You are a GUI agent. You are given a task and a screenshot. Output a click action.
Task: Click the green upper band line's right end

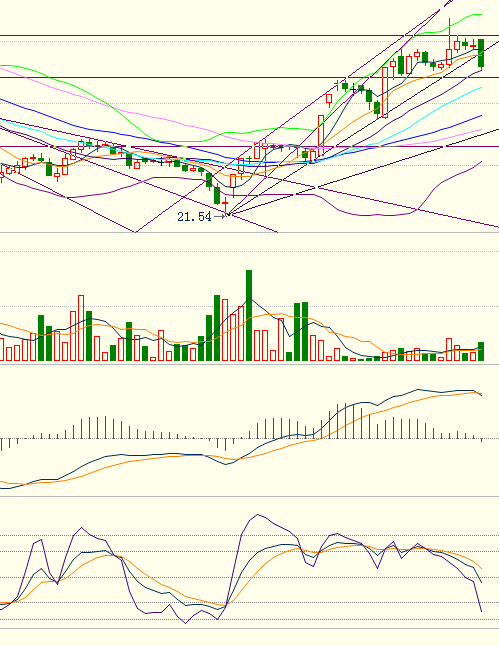[x=481, y=14]
